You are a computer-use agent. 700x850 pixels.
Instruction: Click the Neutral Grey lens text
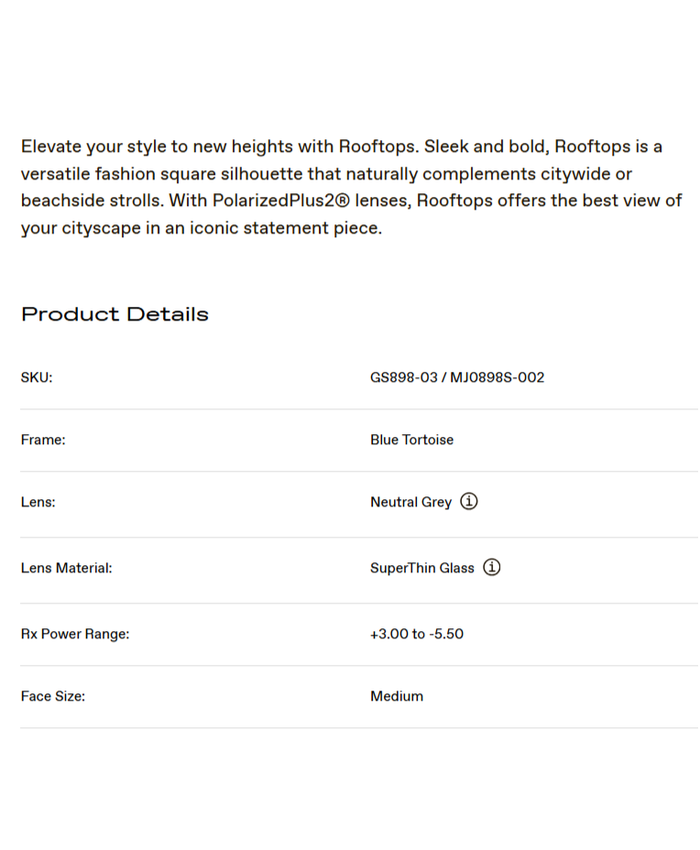411,502
